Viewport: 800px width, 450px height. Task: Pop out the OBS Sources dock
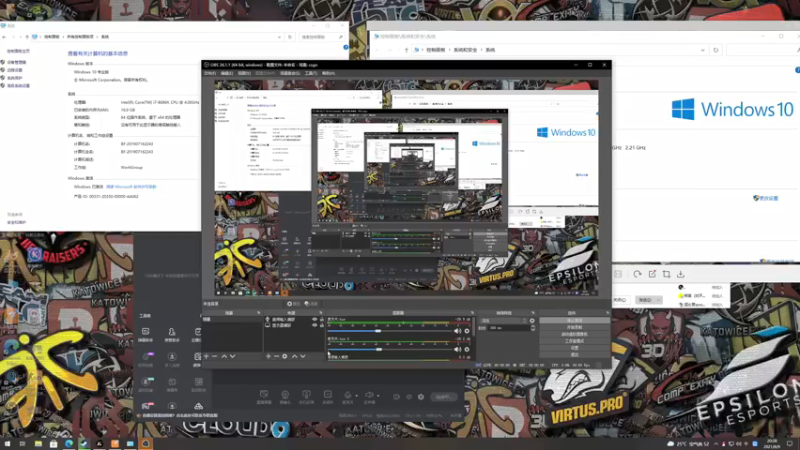click(320, 313)
